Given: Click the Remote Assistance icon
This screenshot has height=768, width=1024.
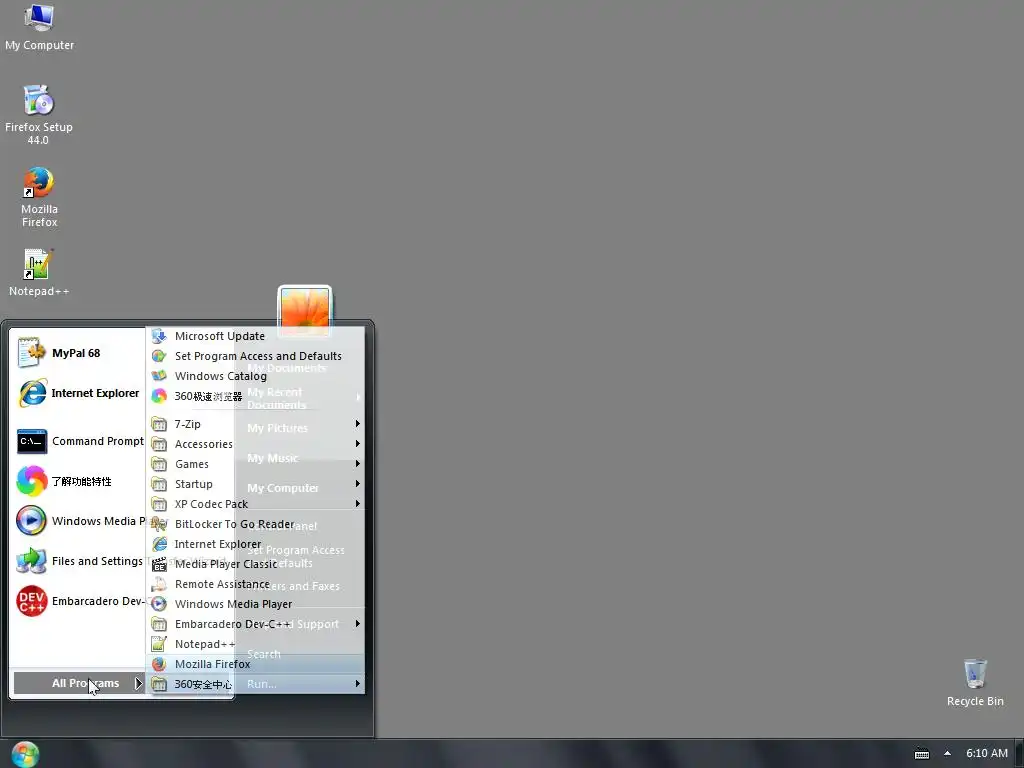Looking at the screenshot, I should 159,584.
